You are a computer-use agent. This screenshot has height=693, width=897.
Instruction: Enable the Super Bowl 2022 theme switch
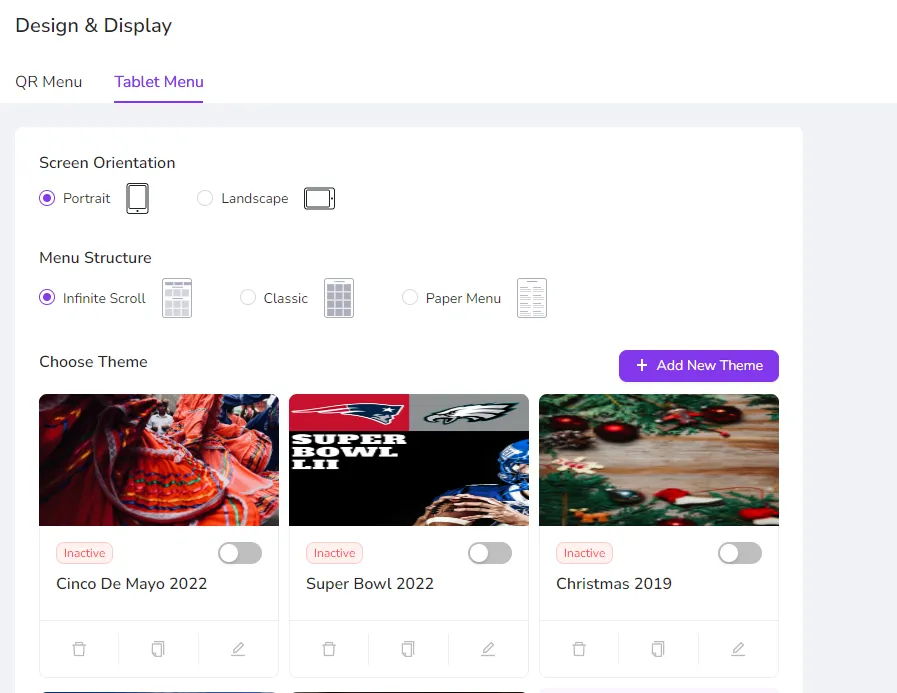point(490,553)
